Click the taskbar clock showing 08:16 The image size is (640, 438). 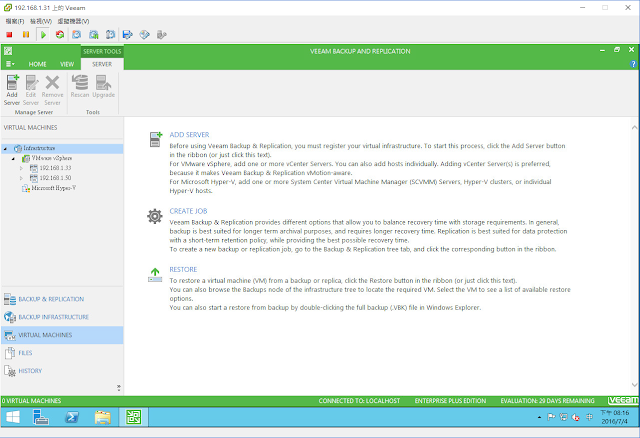tap(615, 417)
